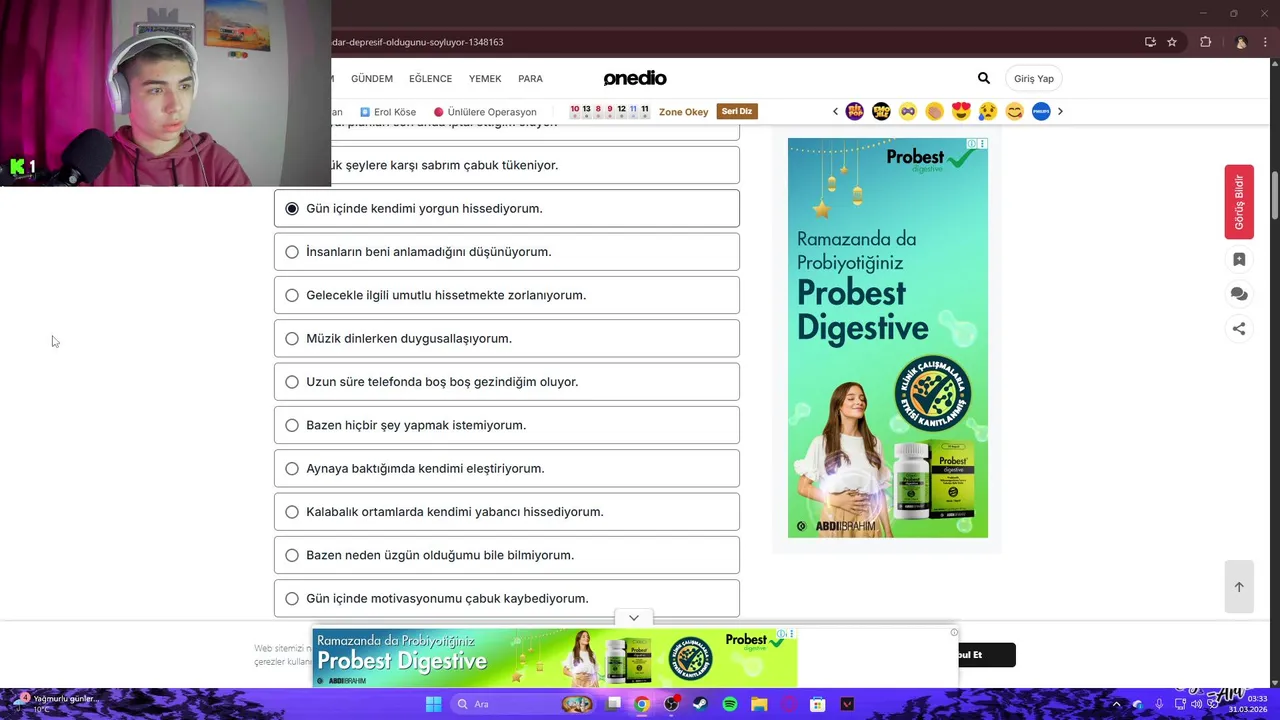Viewport: 1280px width, 720px height.
Task: Share the article via the share icon
Action: tap(1239, 328)
